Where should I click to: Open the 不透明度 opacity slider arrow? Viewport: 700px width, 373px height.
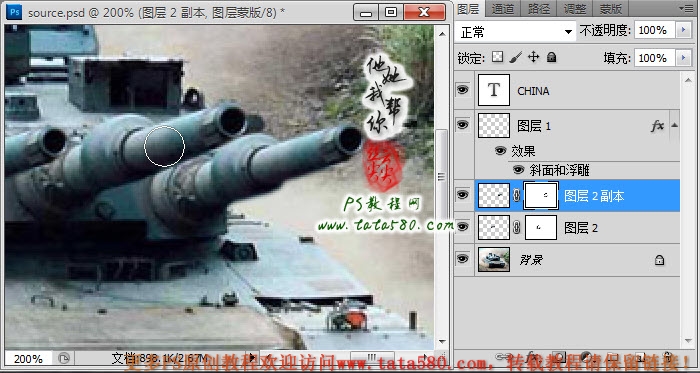coord(683,30)
